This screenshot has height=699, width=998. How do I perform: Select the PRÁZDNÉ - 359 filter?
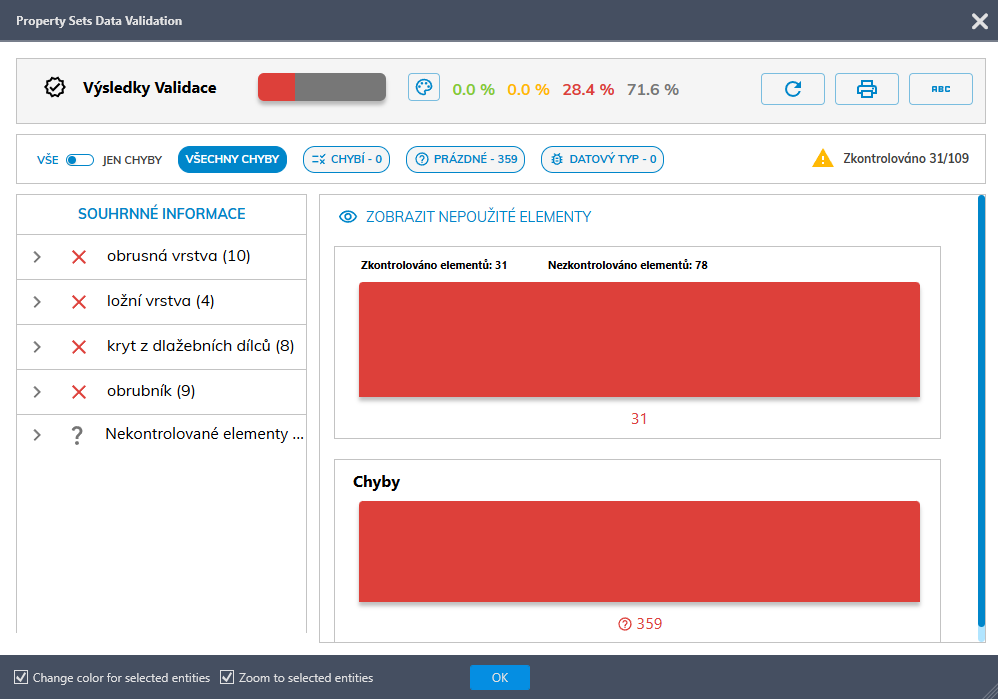pos(465,160)
